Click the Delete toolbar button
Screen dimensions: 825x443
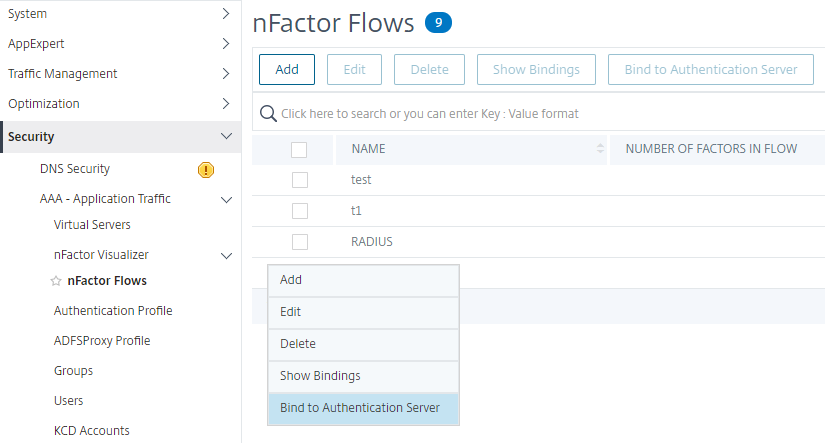click(429, 69)
